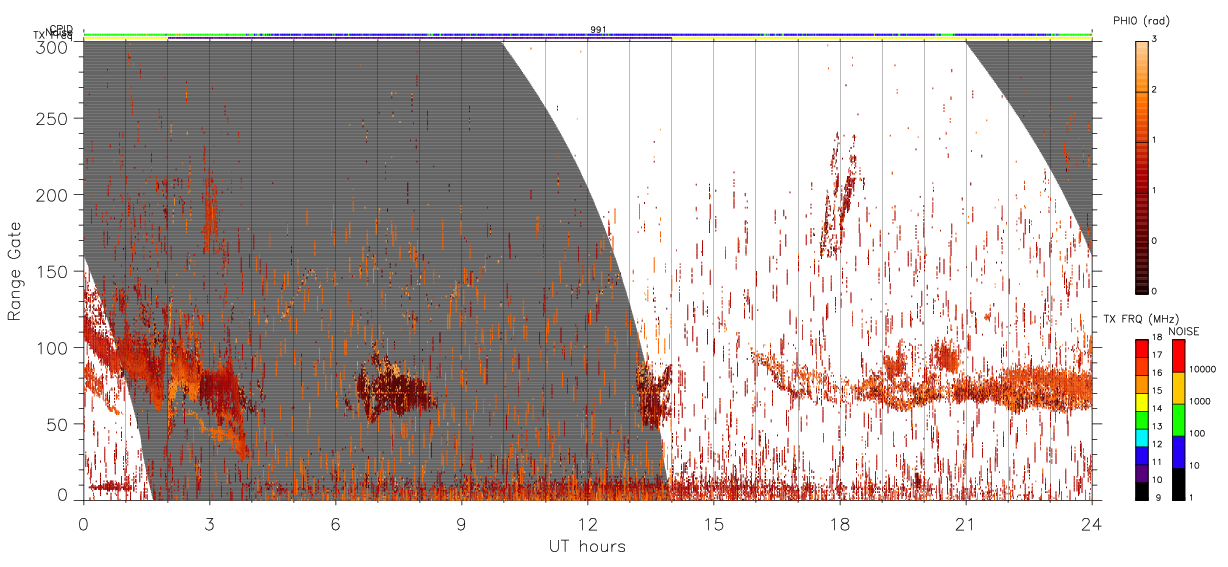
Task: Click the "NOISE" legend title
Action: pos(1184,330)
